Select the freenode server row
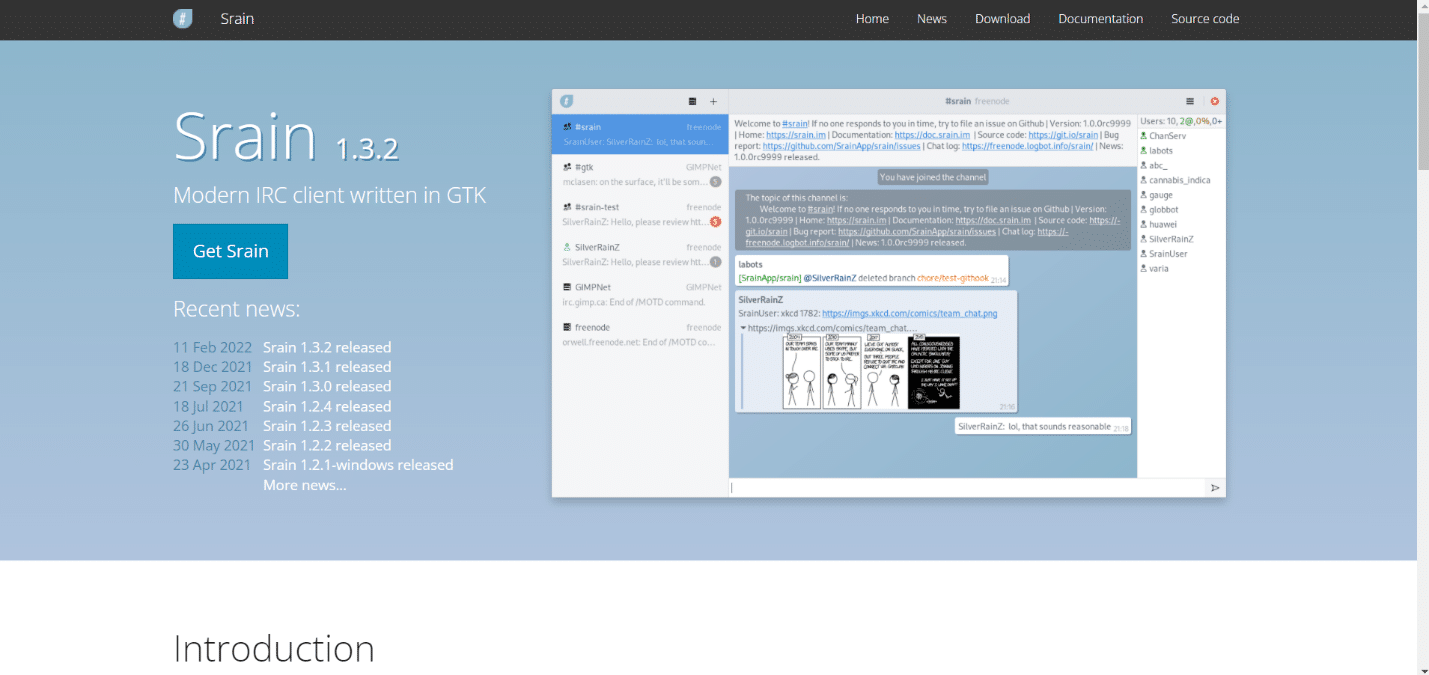The height and width of the screenshot is (675, 1429). point(640,334)
